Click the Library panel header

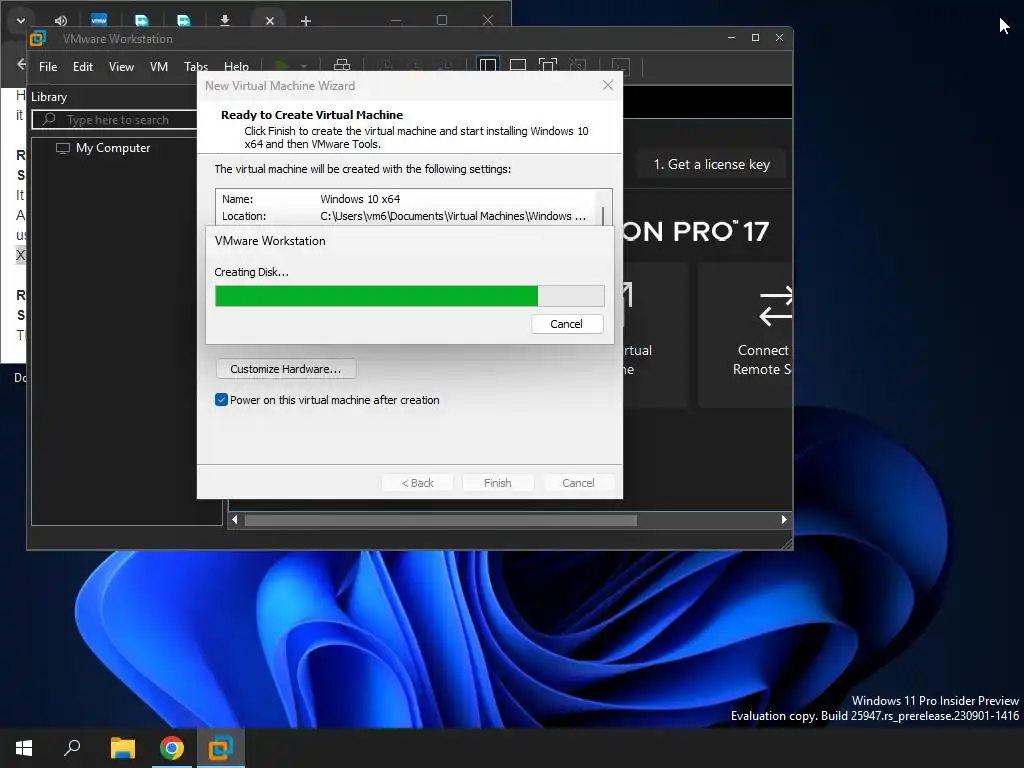[x=49, y=97]
